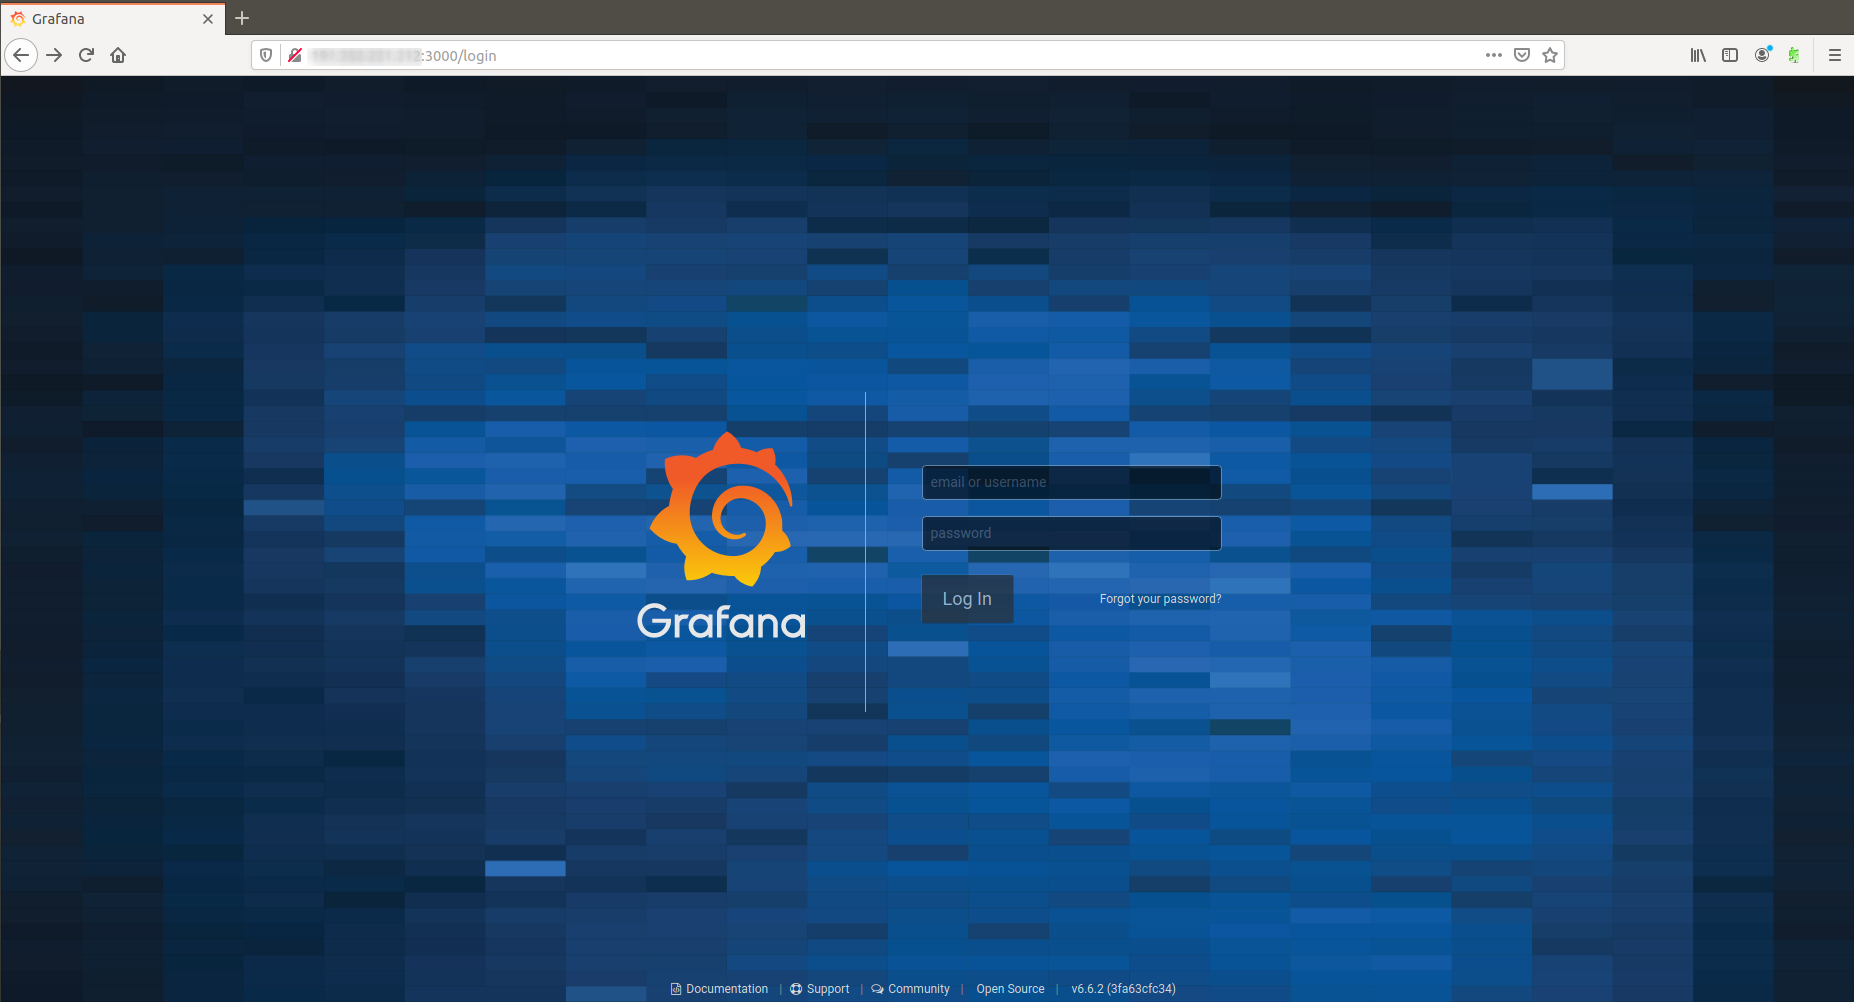Reload the Grafana login page
Viewport: 1854px width, 1002px height.
tap(86, 55)
